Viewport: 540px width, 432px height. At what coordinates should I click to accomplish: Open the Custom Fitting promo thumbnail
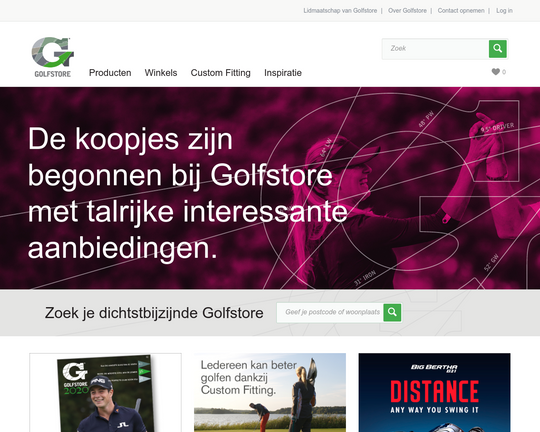(270, 393)
